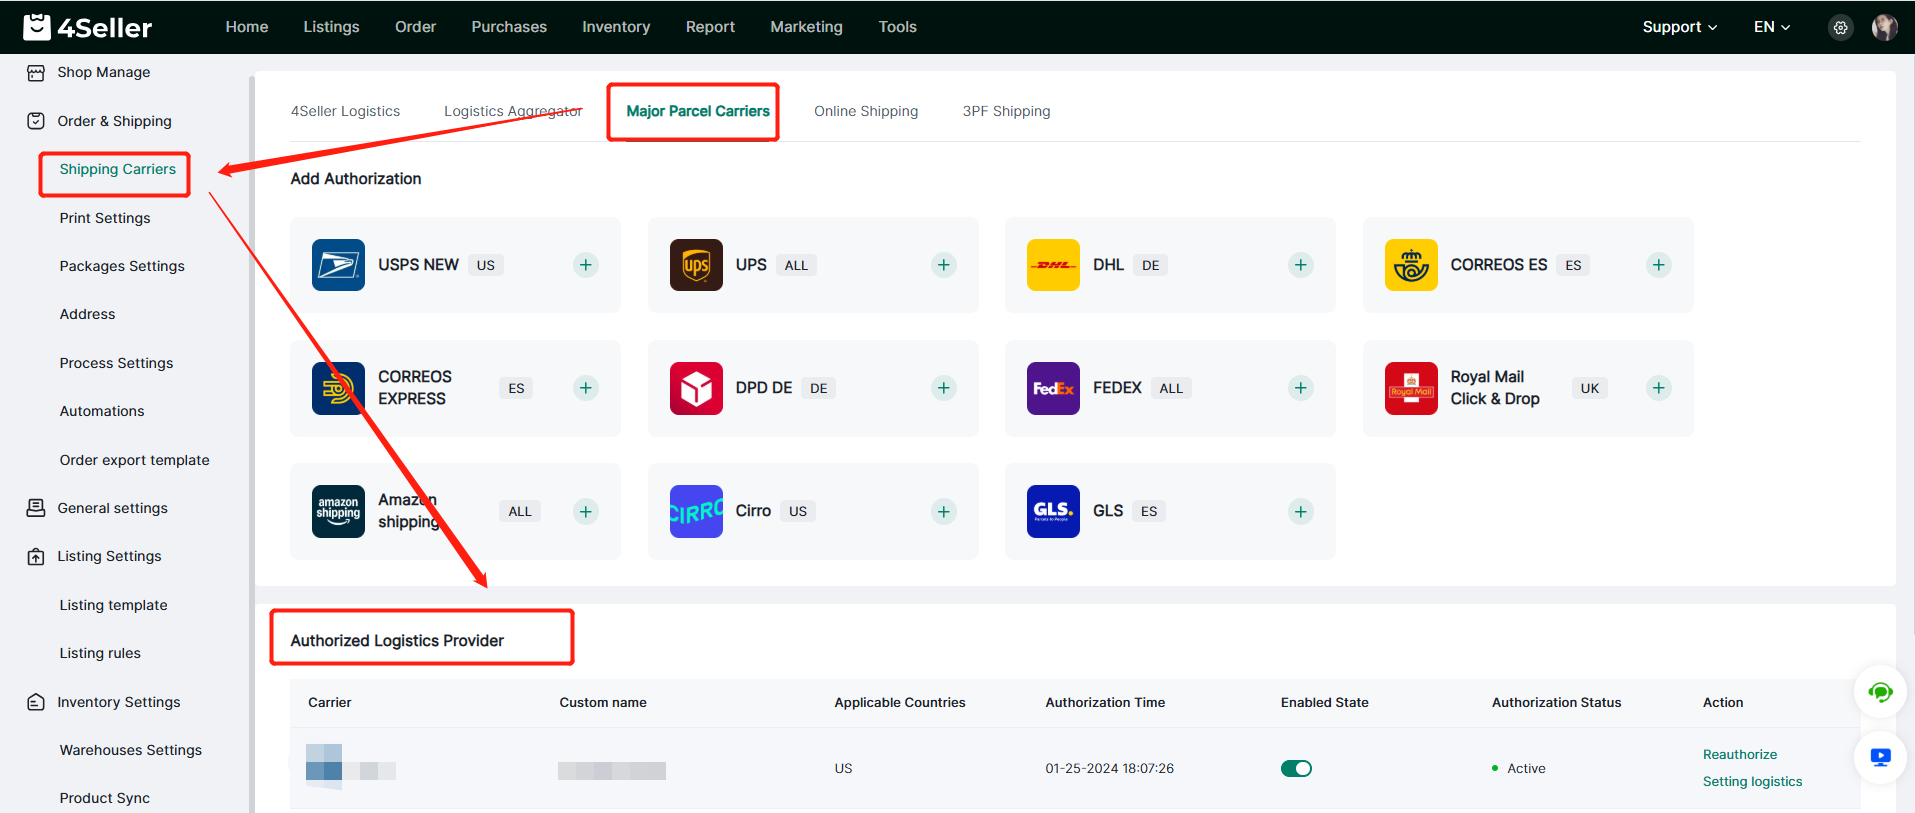Add CORREOS EXPRESS authorization plus icon
Screen dimensions: 1915x813
point(586,388)
